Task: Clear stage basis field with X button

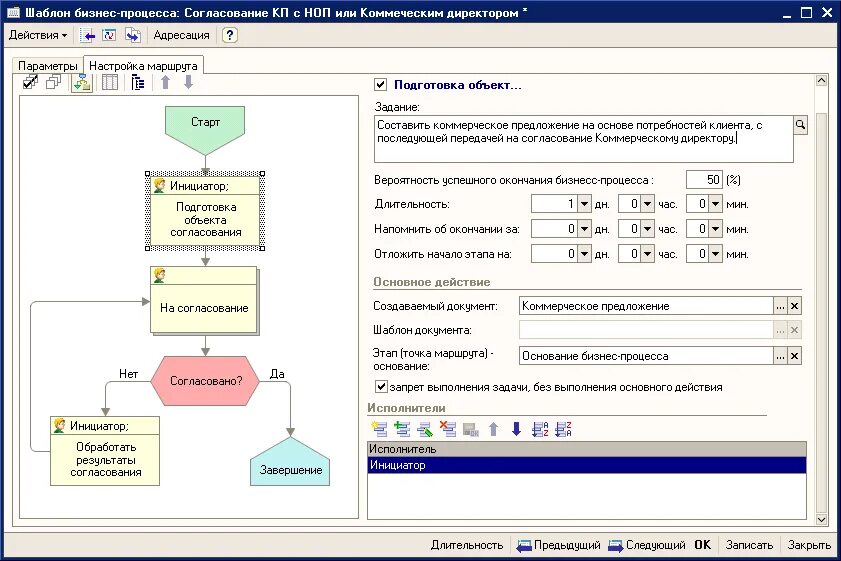Action: point(794,356)
